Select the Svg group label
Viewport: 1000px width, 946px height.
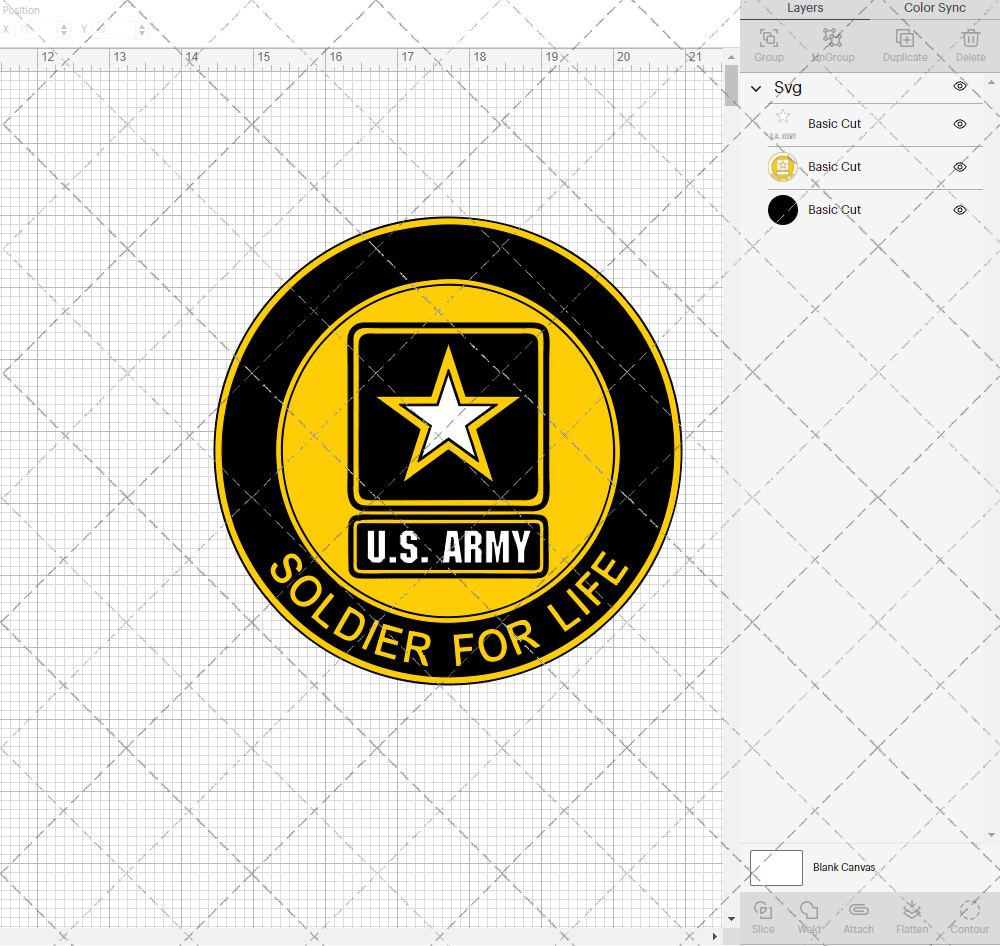(788, 87)
